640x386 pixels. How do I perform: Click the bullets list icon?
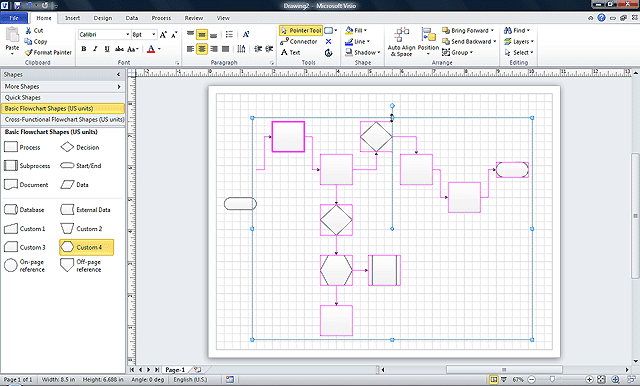pyautogui.click(x=229, y=35)
